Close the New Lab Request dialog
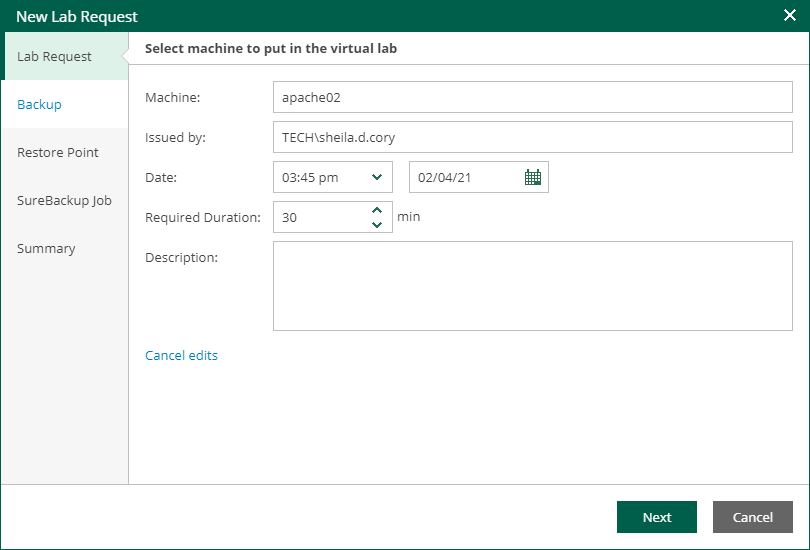 coord(789,15)
